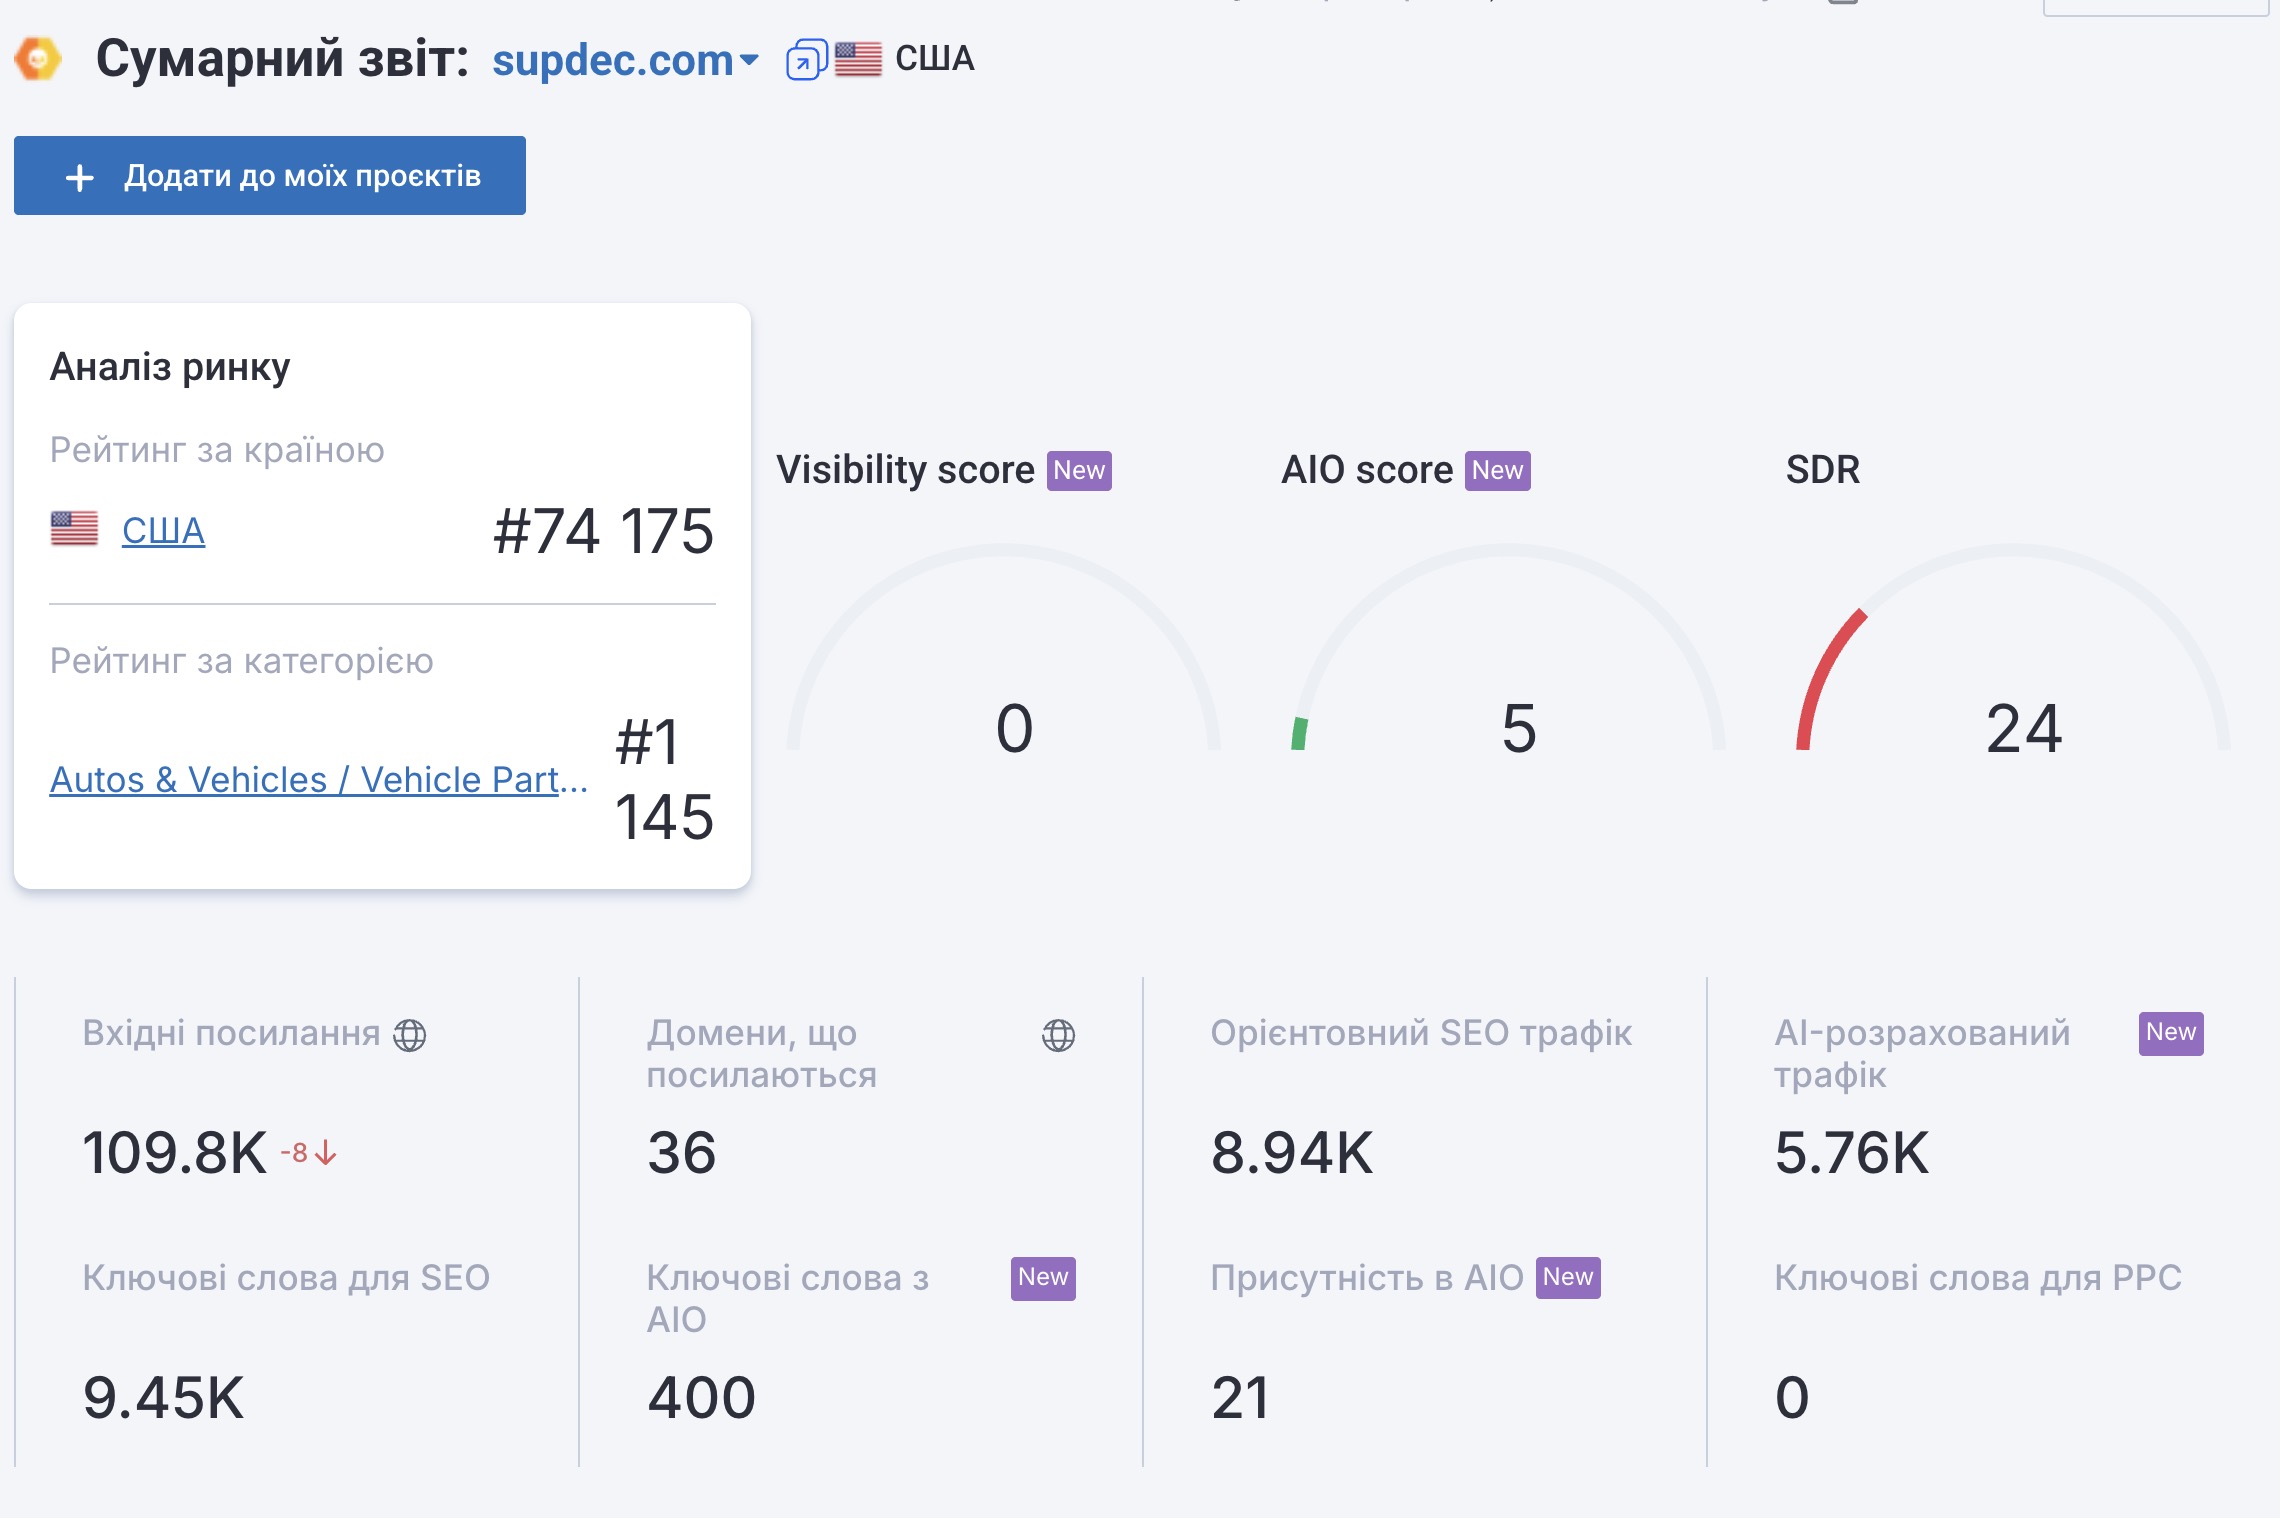Click globe icon beside Вхідні посилання
Viewport: 2280px width, 1518px height.
[x=409, y=1035]
